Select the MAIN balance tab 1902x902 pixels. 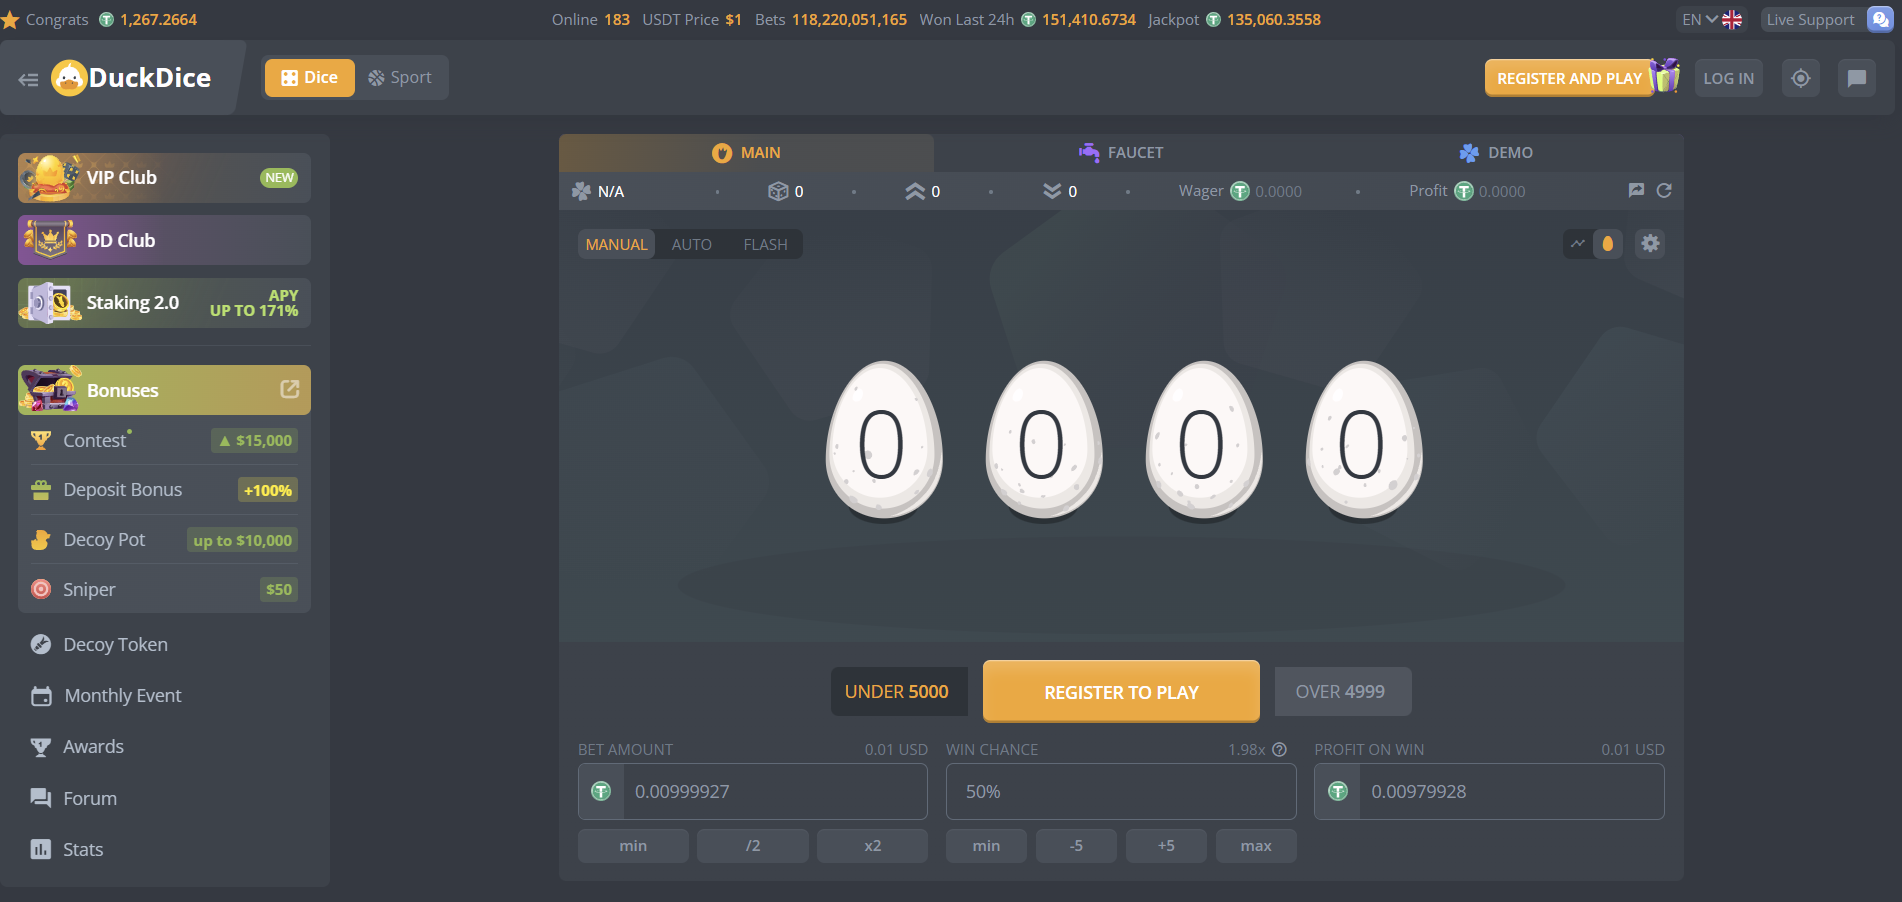click(746, 153)
